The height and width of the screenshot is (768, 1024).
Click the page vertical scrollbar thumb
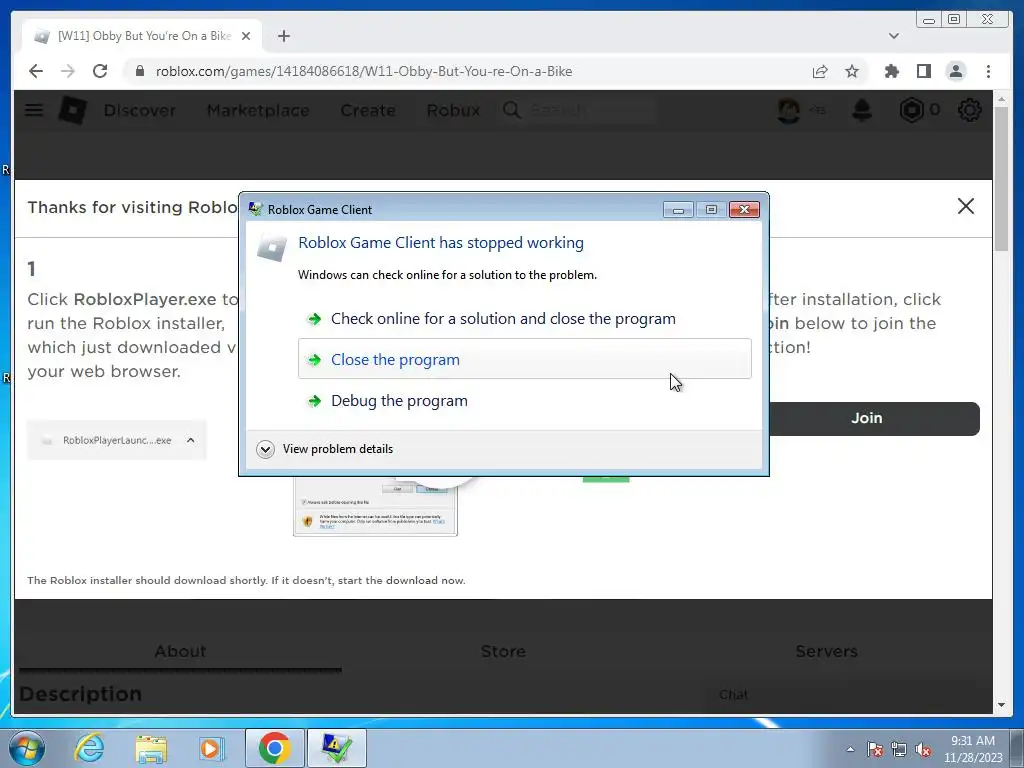1002,178
